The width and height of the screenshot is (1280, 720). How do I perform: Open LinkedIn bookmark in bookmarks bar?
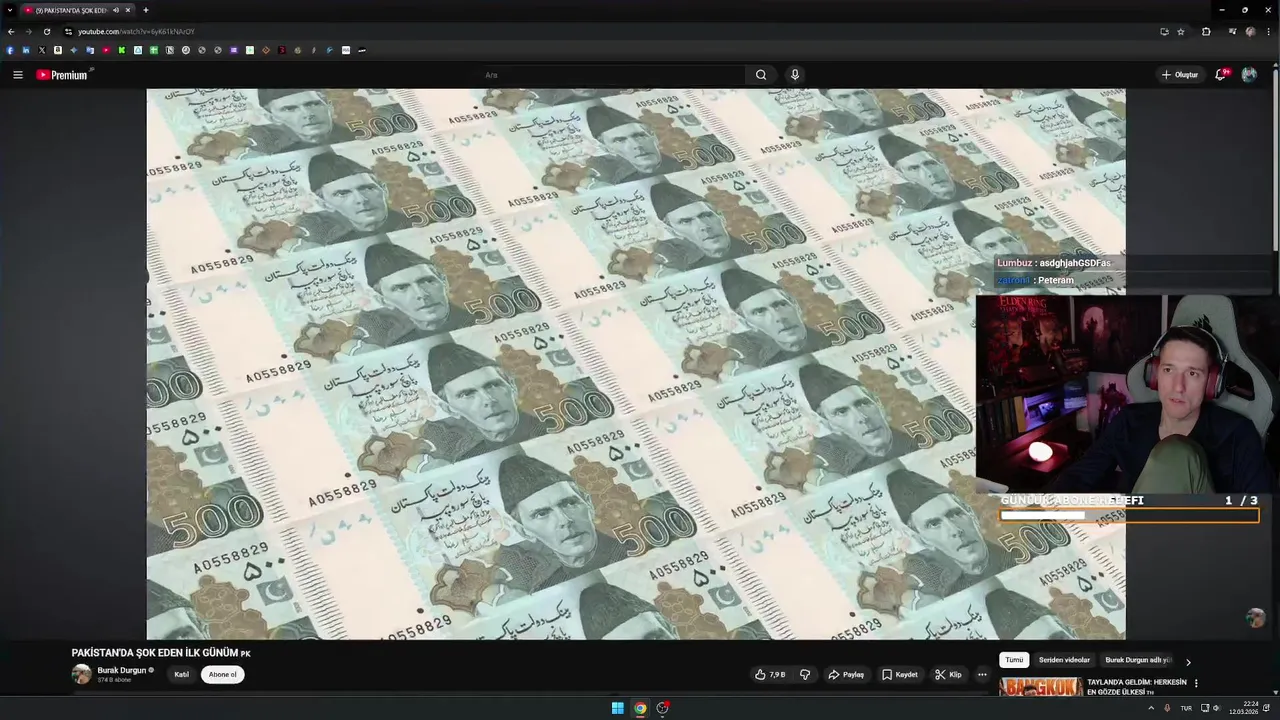click(26, 50)
